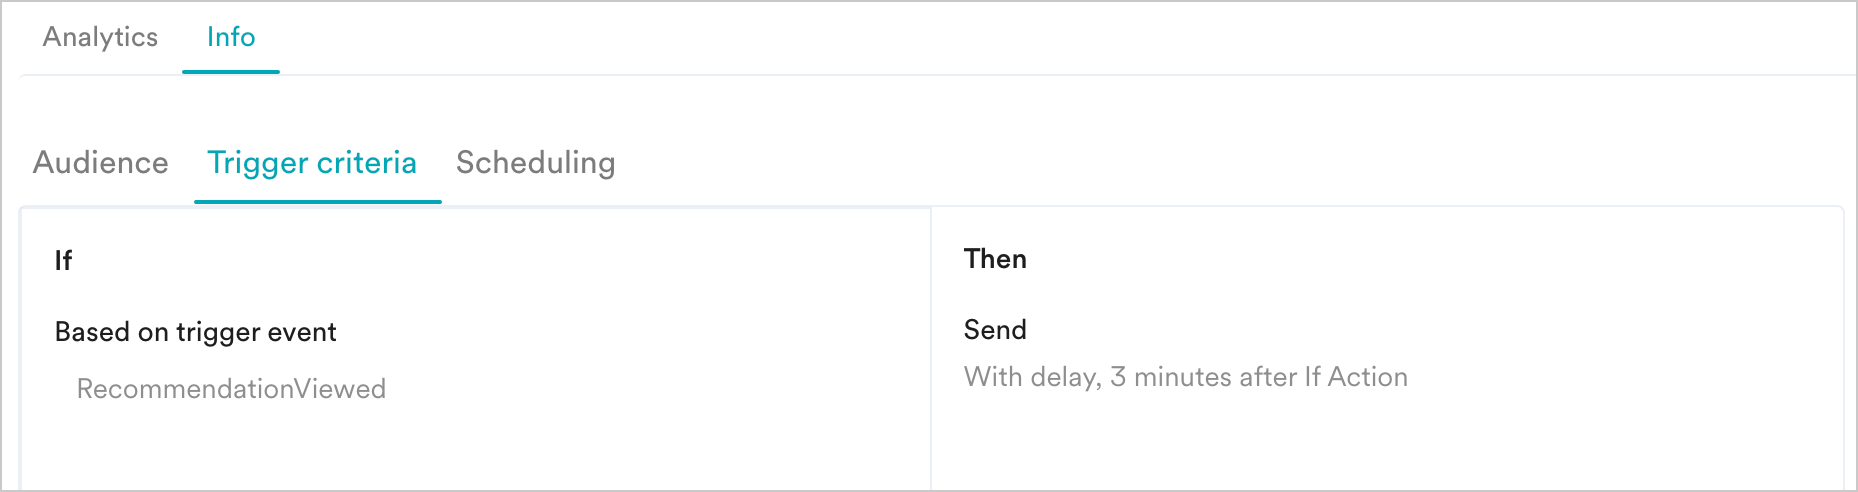Click "If Action" in the delay text

[1355, 377]
